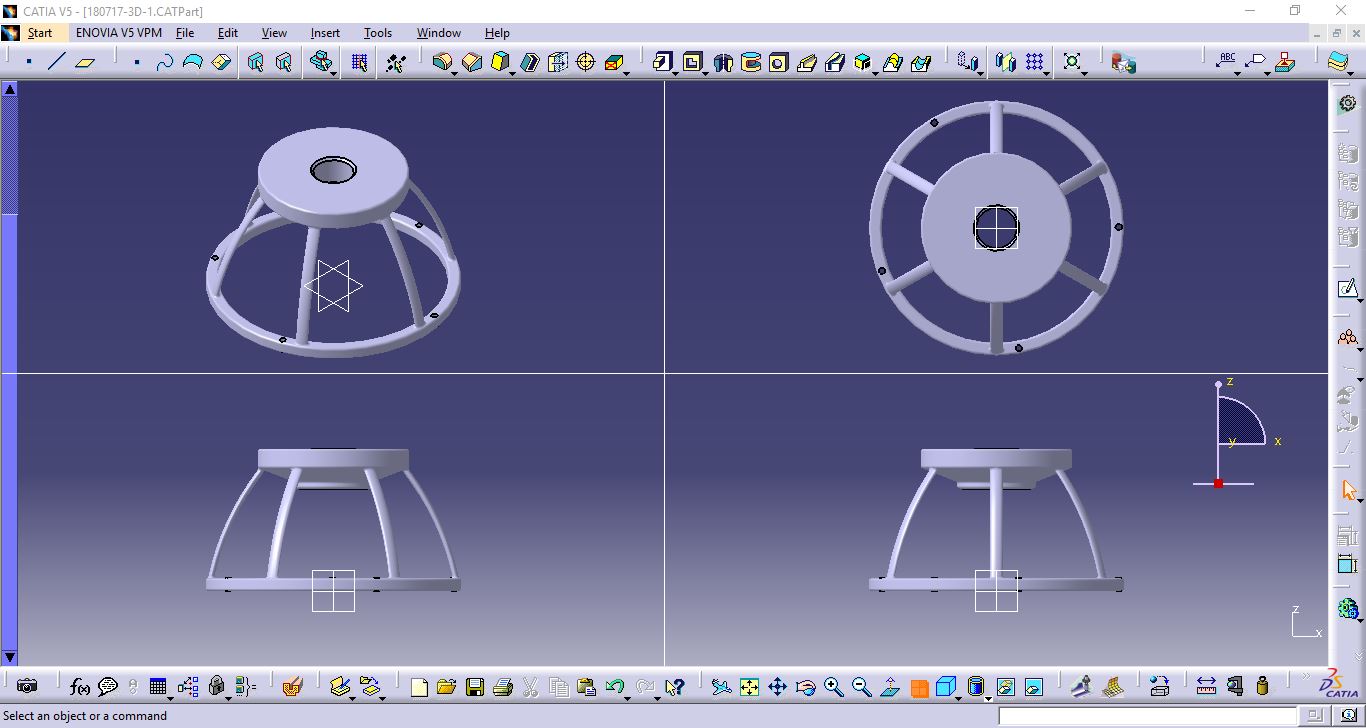Open the Formula f(x) editor
The width and height of the screenshot is (1366, 728).
click(x=78, y=686)
